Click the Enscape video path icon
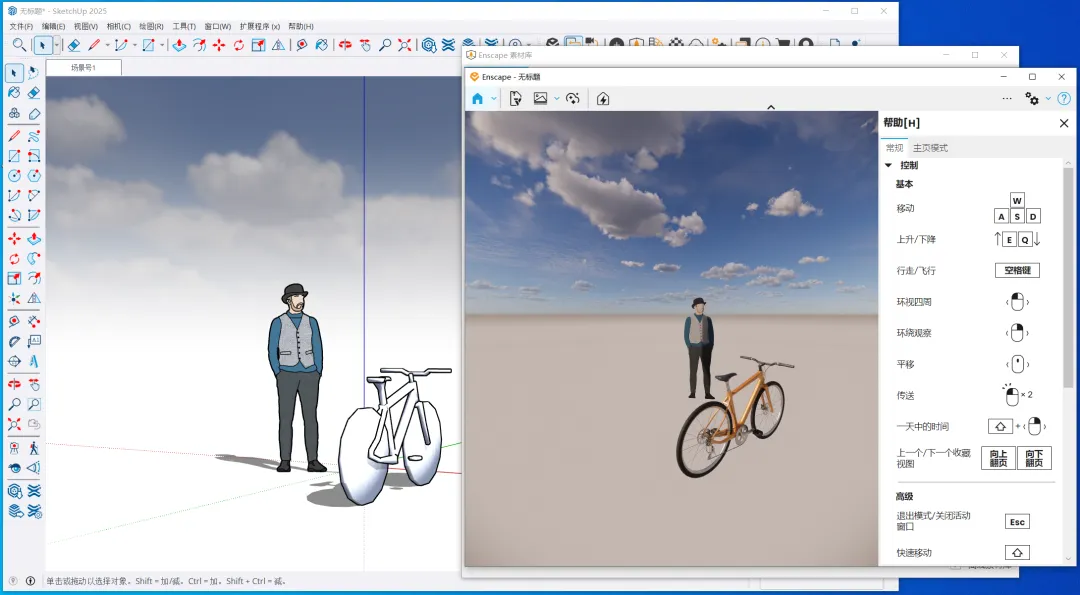 [572, 99]
